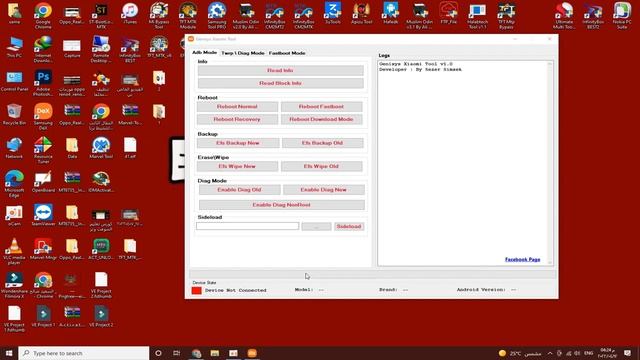Click the Read Info button

tap(280, 71)
